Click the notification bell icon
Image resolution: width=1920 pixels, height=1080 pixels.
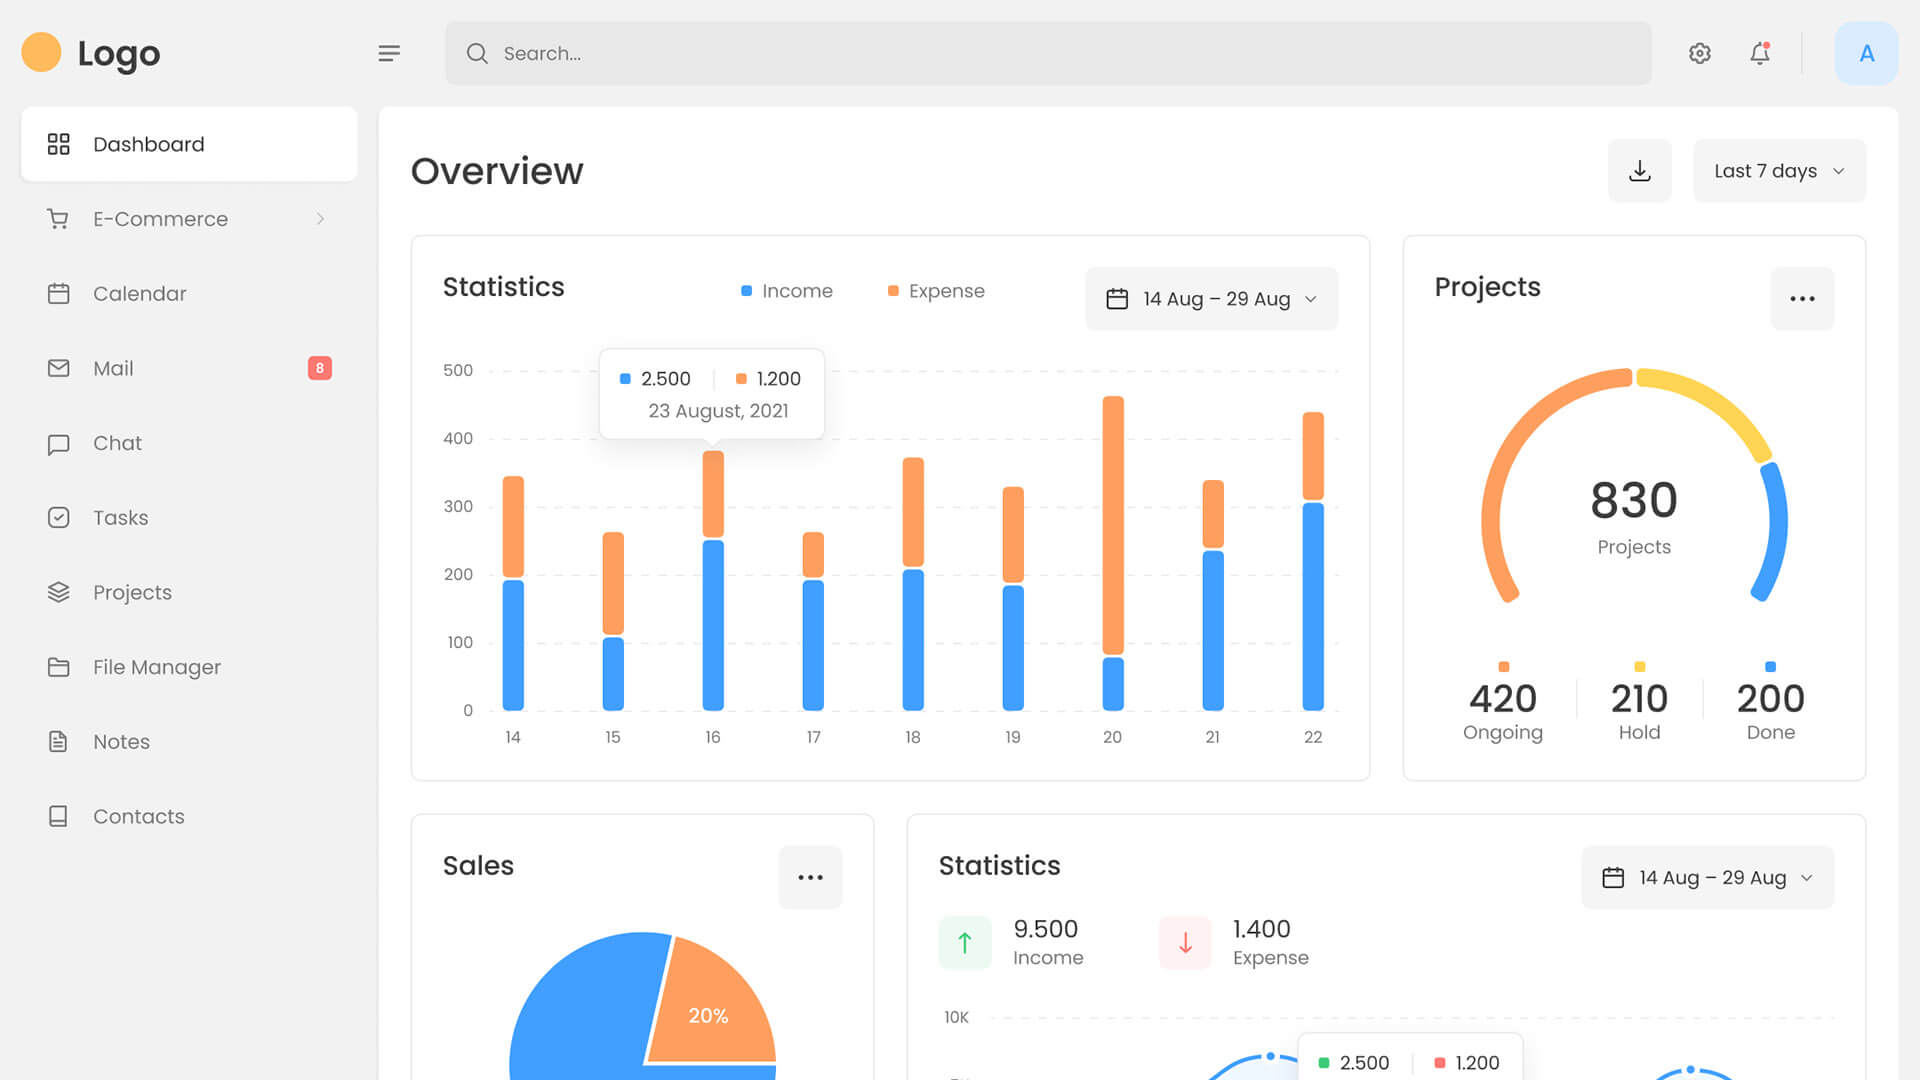1760,53
